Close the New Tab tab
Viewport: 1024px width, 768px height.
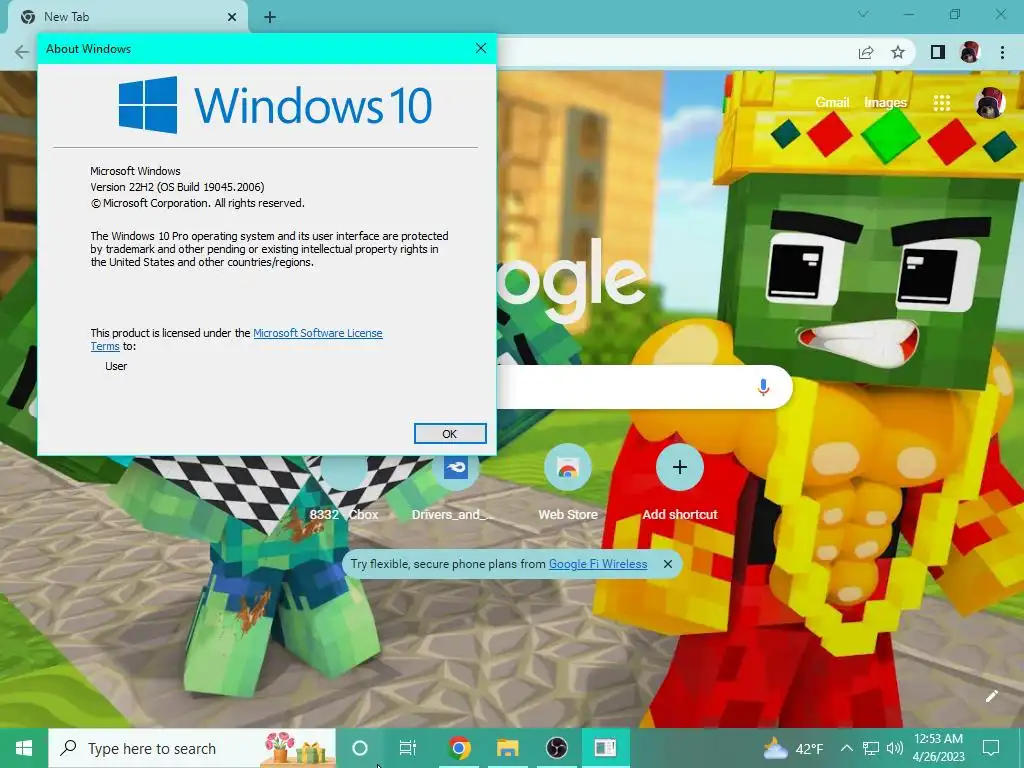pyautogui.click(x=232, y=17)
